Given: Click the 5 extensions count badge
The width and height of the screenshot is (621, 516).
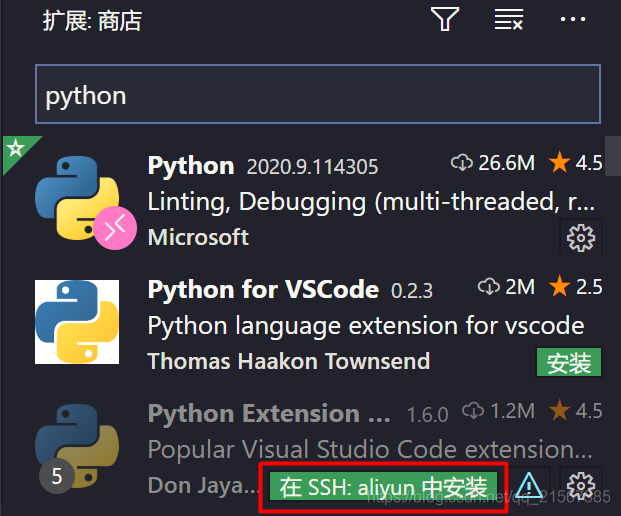Looking at the screenshot, I should 57,476.
